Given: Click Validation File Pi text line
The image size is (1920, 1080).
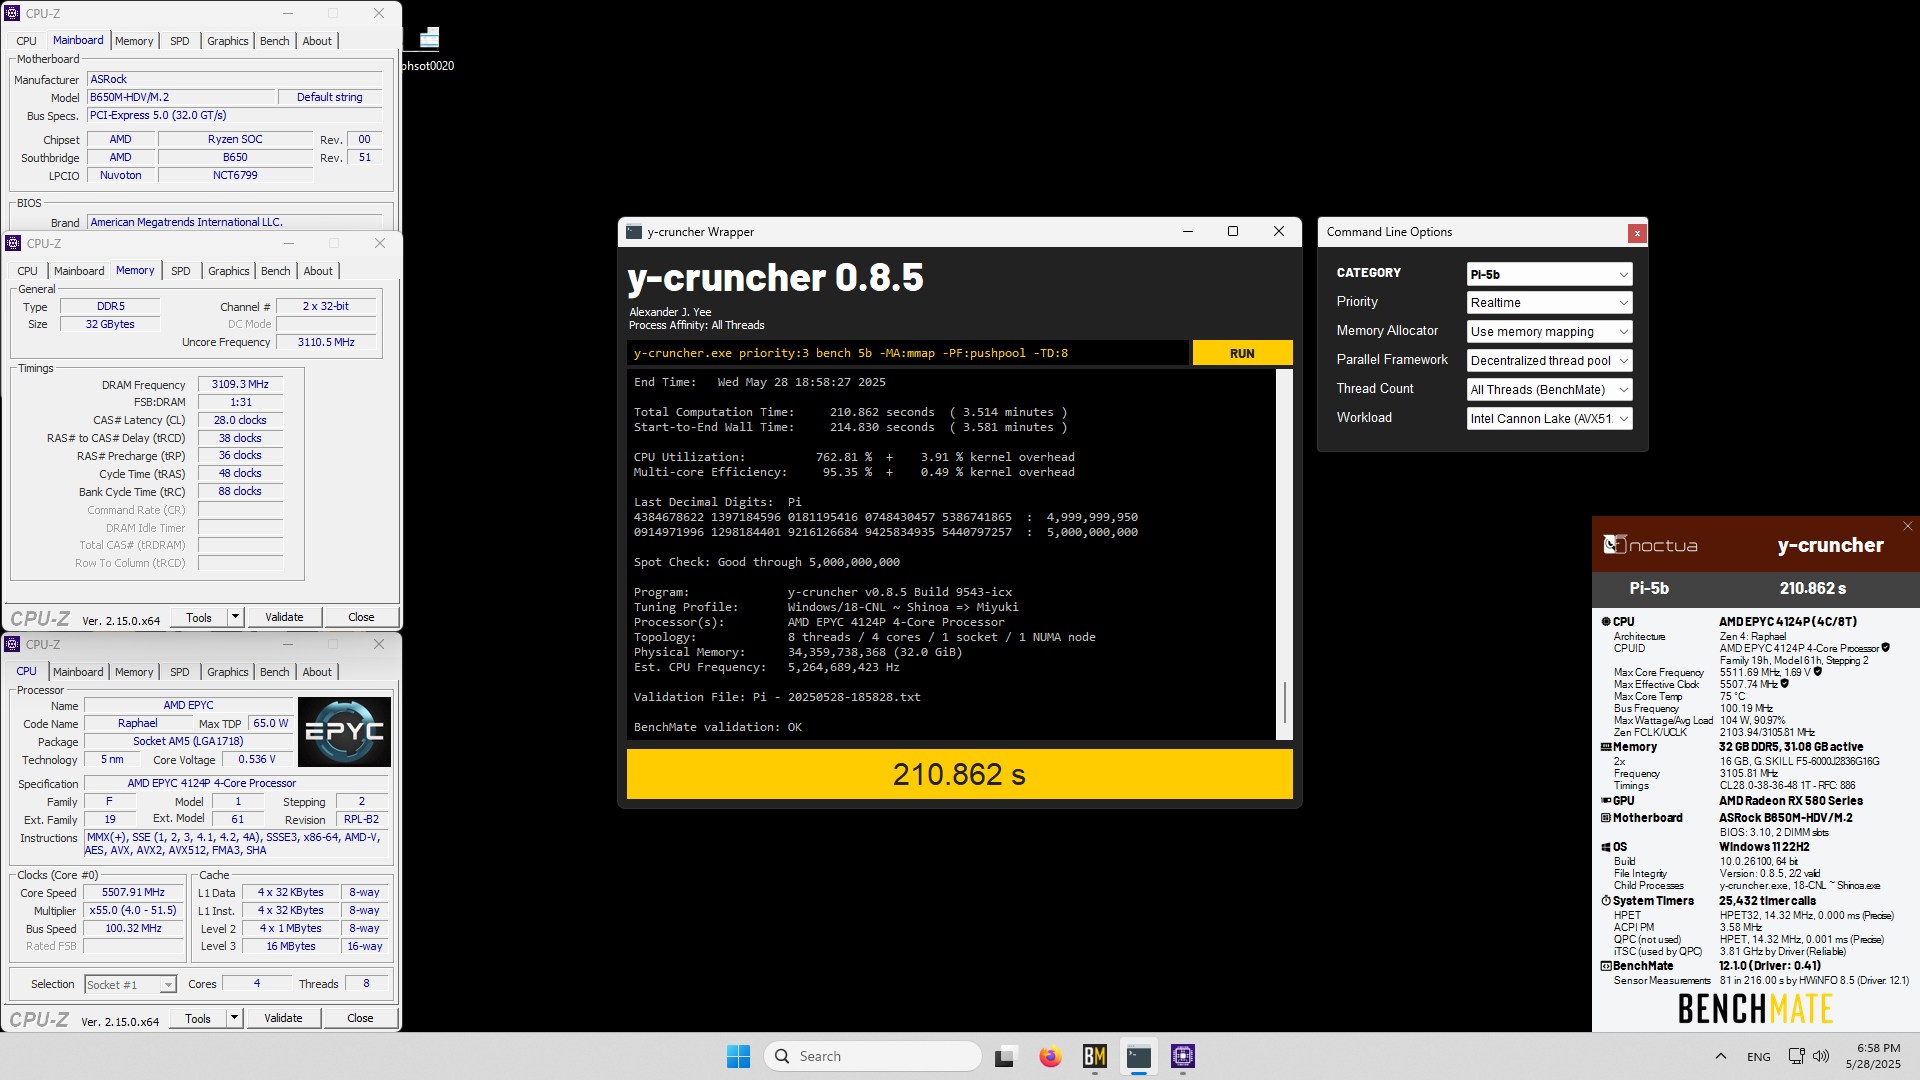Looking at the screenshot, I should click(x=777, y=697).
